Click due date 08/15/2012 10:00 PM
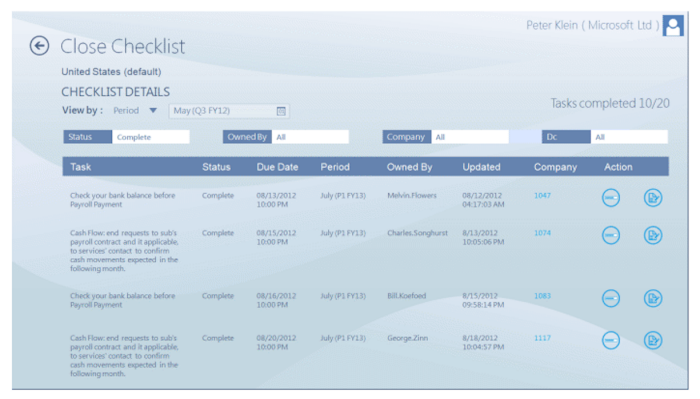The image size is (700, 399). tap(276, 237)
